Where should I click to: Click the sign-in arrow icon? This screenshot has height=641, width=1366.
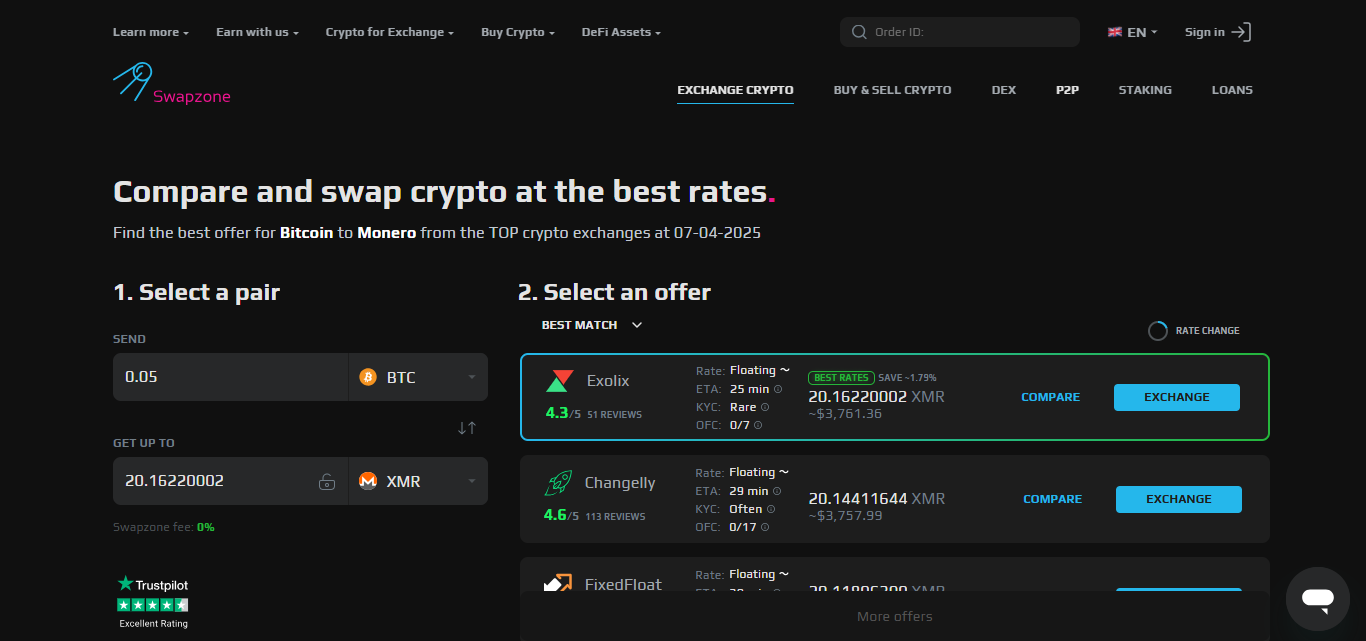(1241, 32)
